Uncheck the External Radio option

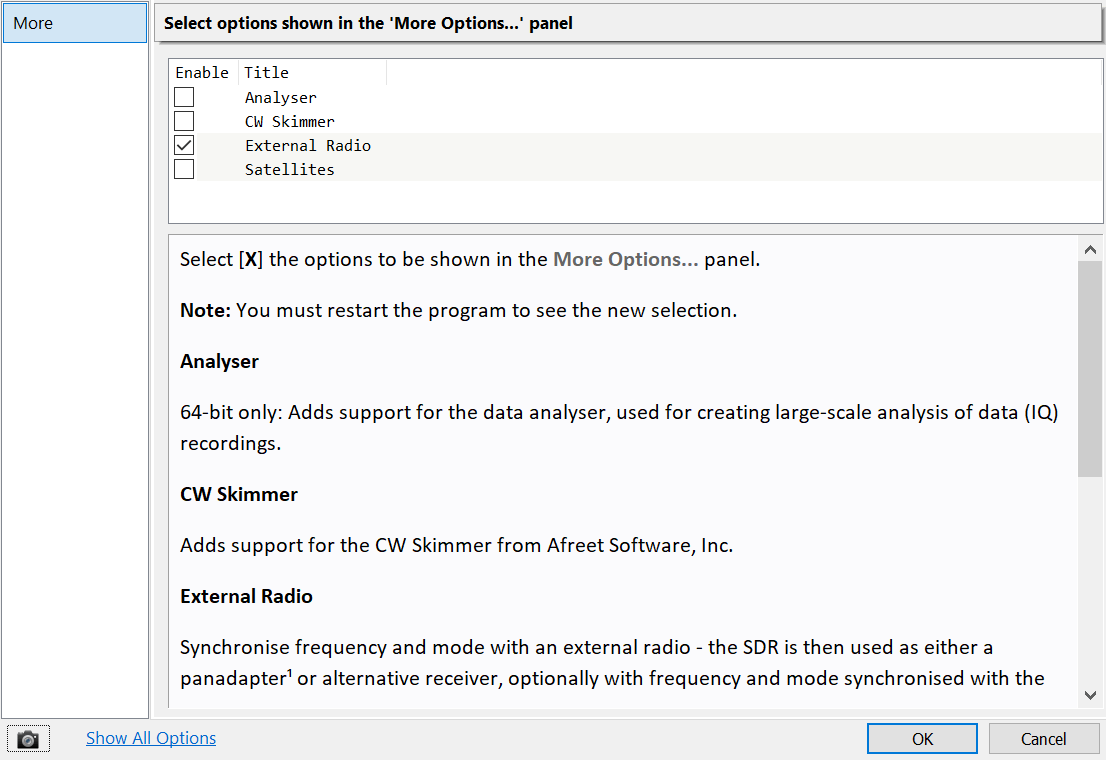point(184,145)
